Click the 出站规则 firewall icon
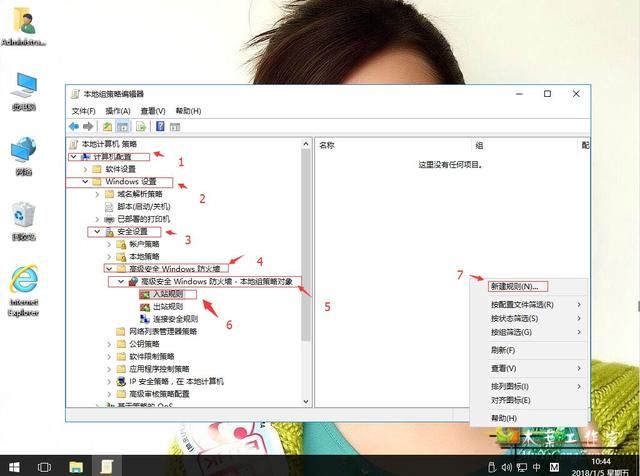640x476 pixels. point(145,307)
